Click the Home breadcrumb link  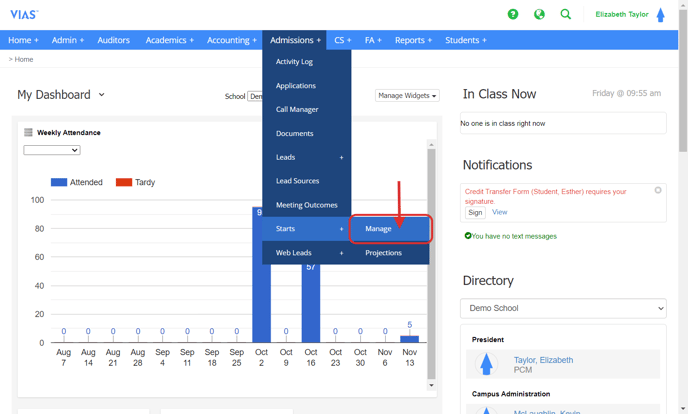[x=23, y=59]
